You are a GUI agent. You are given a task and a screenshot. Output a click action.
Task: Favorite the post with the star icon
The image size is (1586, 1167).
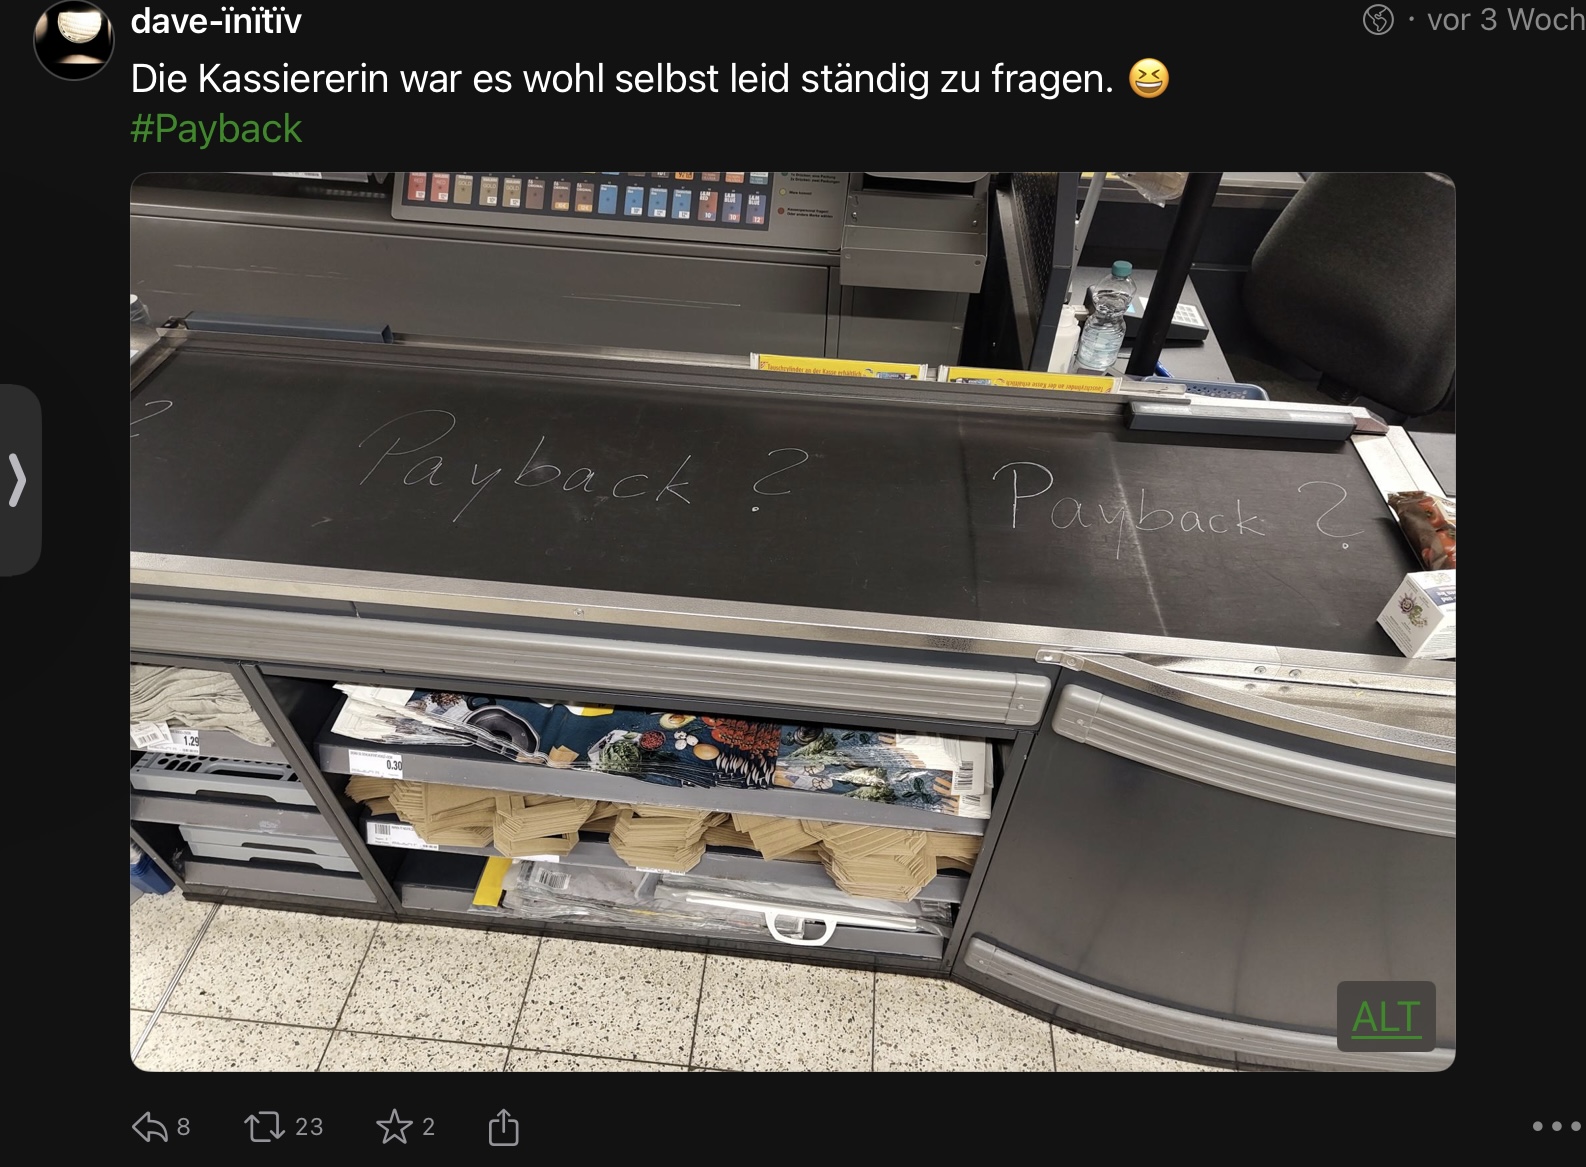pos(394,1127)
